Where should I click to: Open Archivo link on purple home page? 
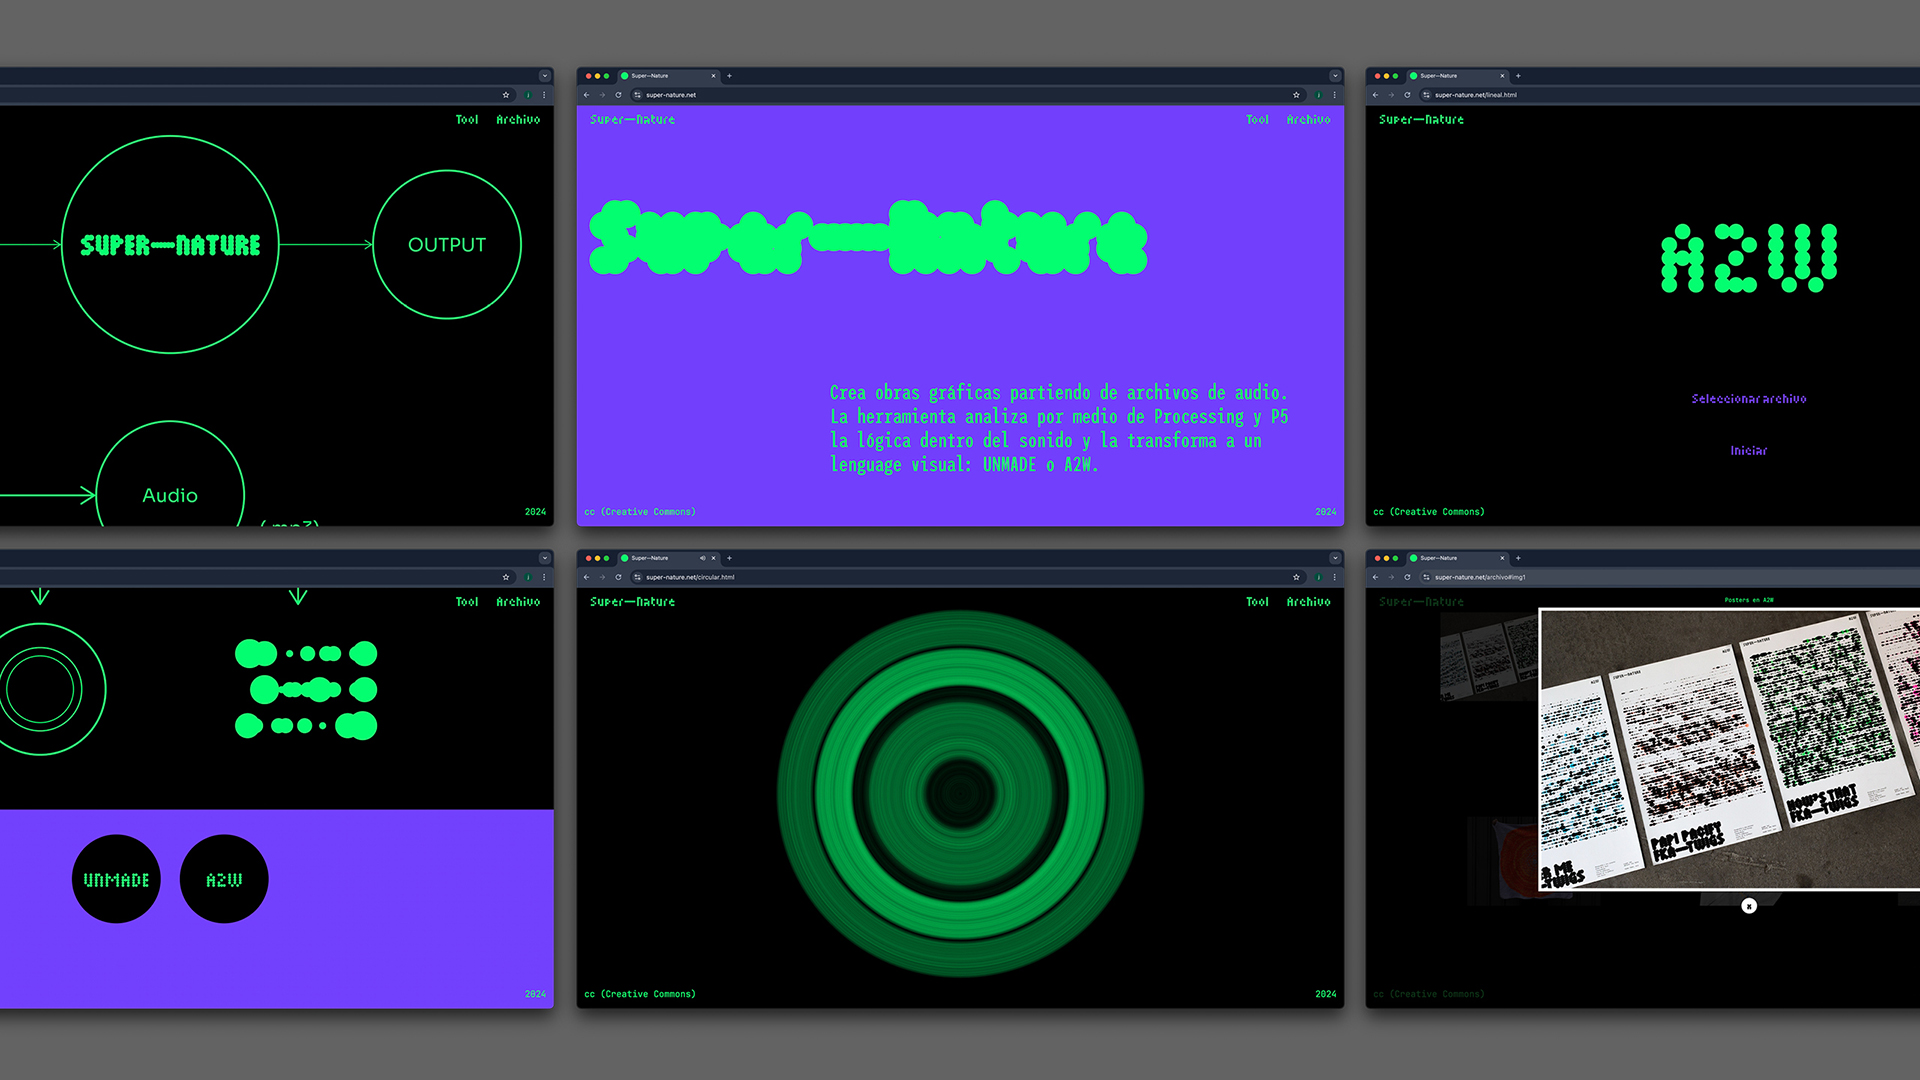point(1308,120)
